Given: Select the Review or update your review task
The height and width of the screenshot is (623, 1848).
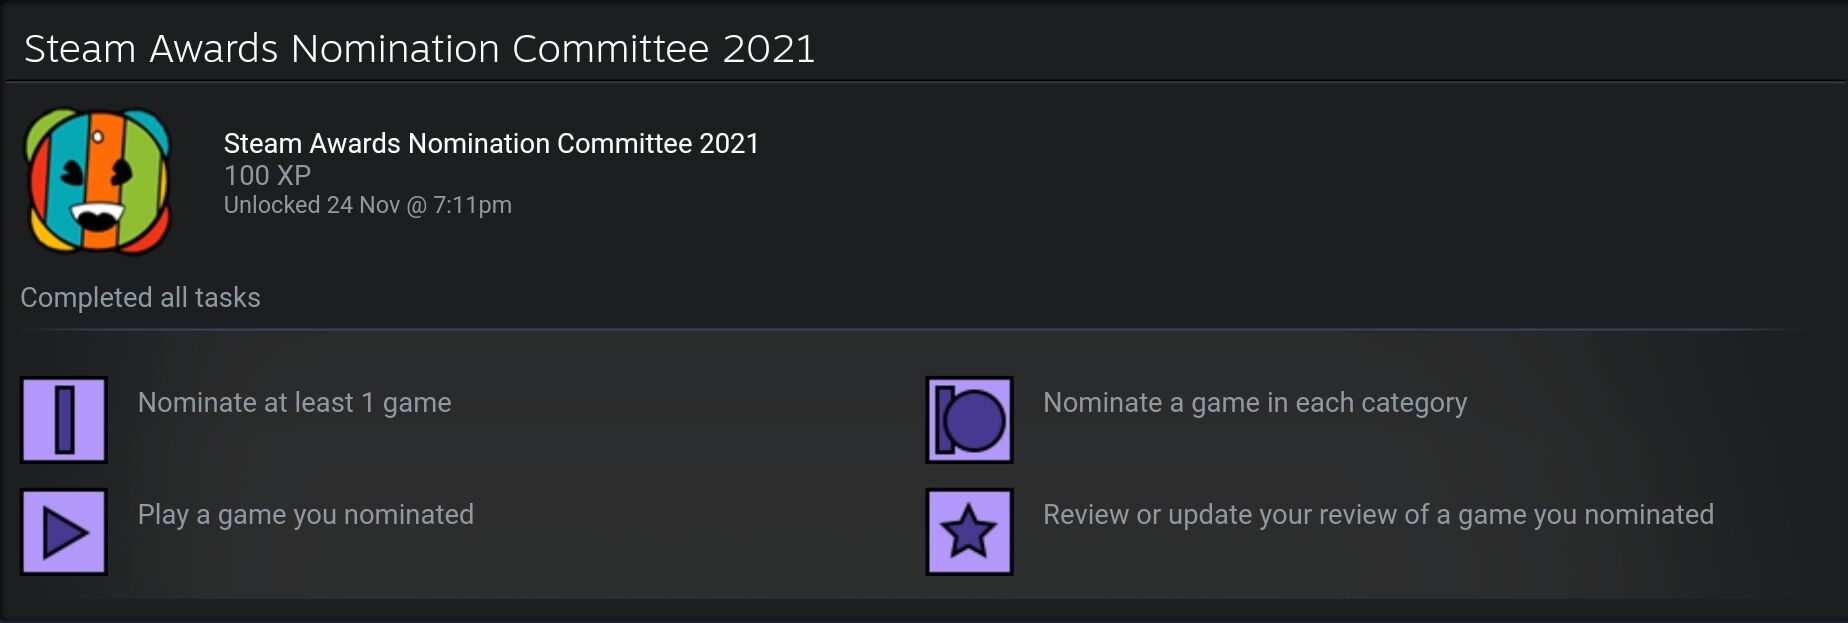Looking at the screenshot, I should point(1378,515).
